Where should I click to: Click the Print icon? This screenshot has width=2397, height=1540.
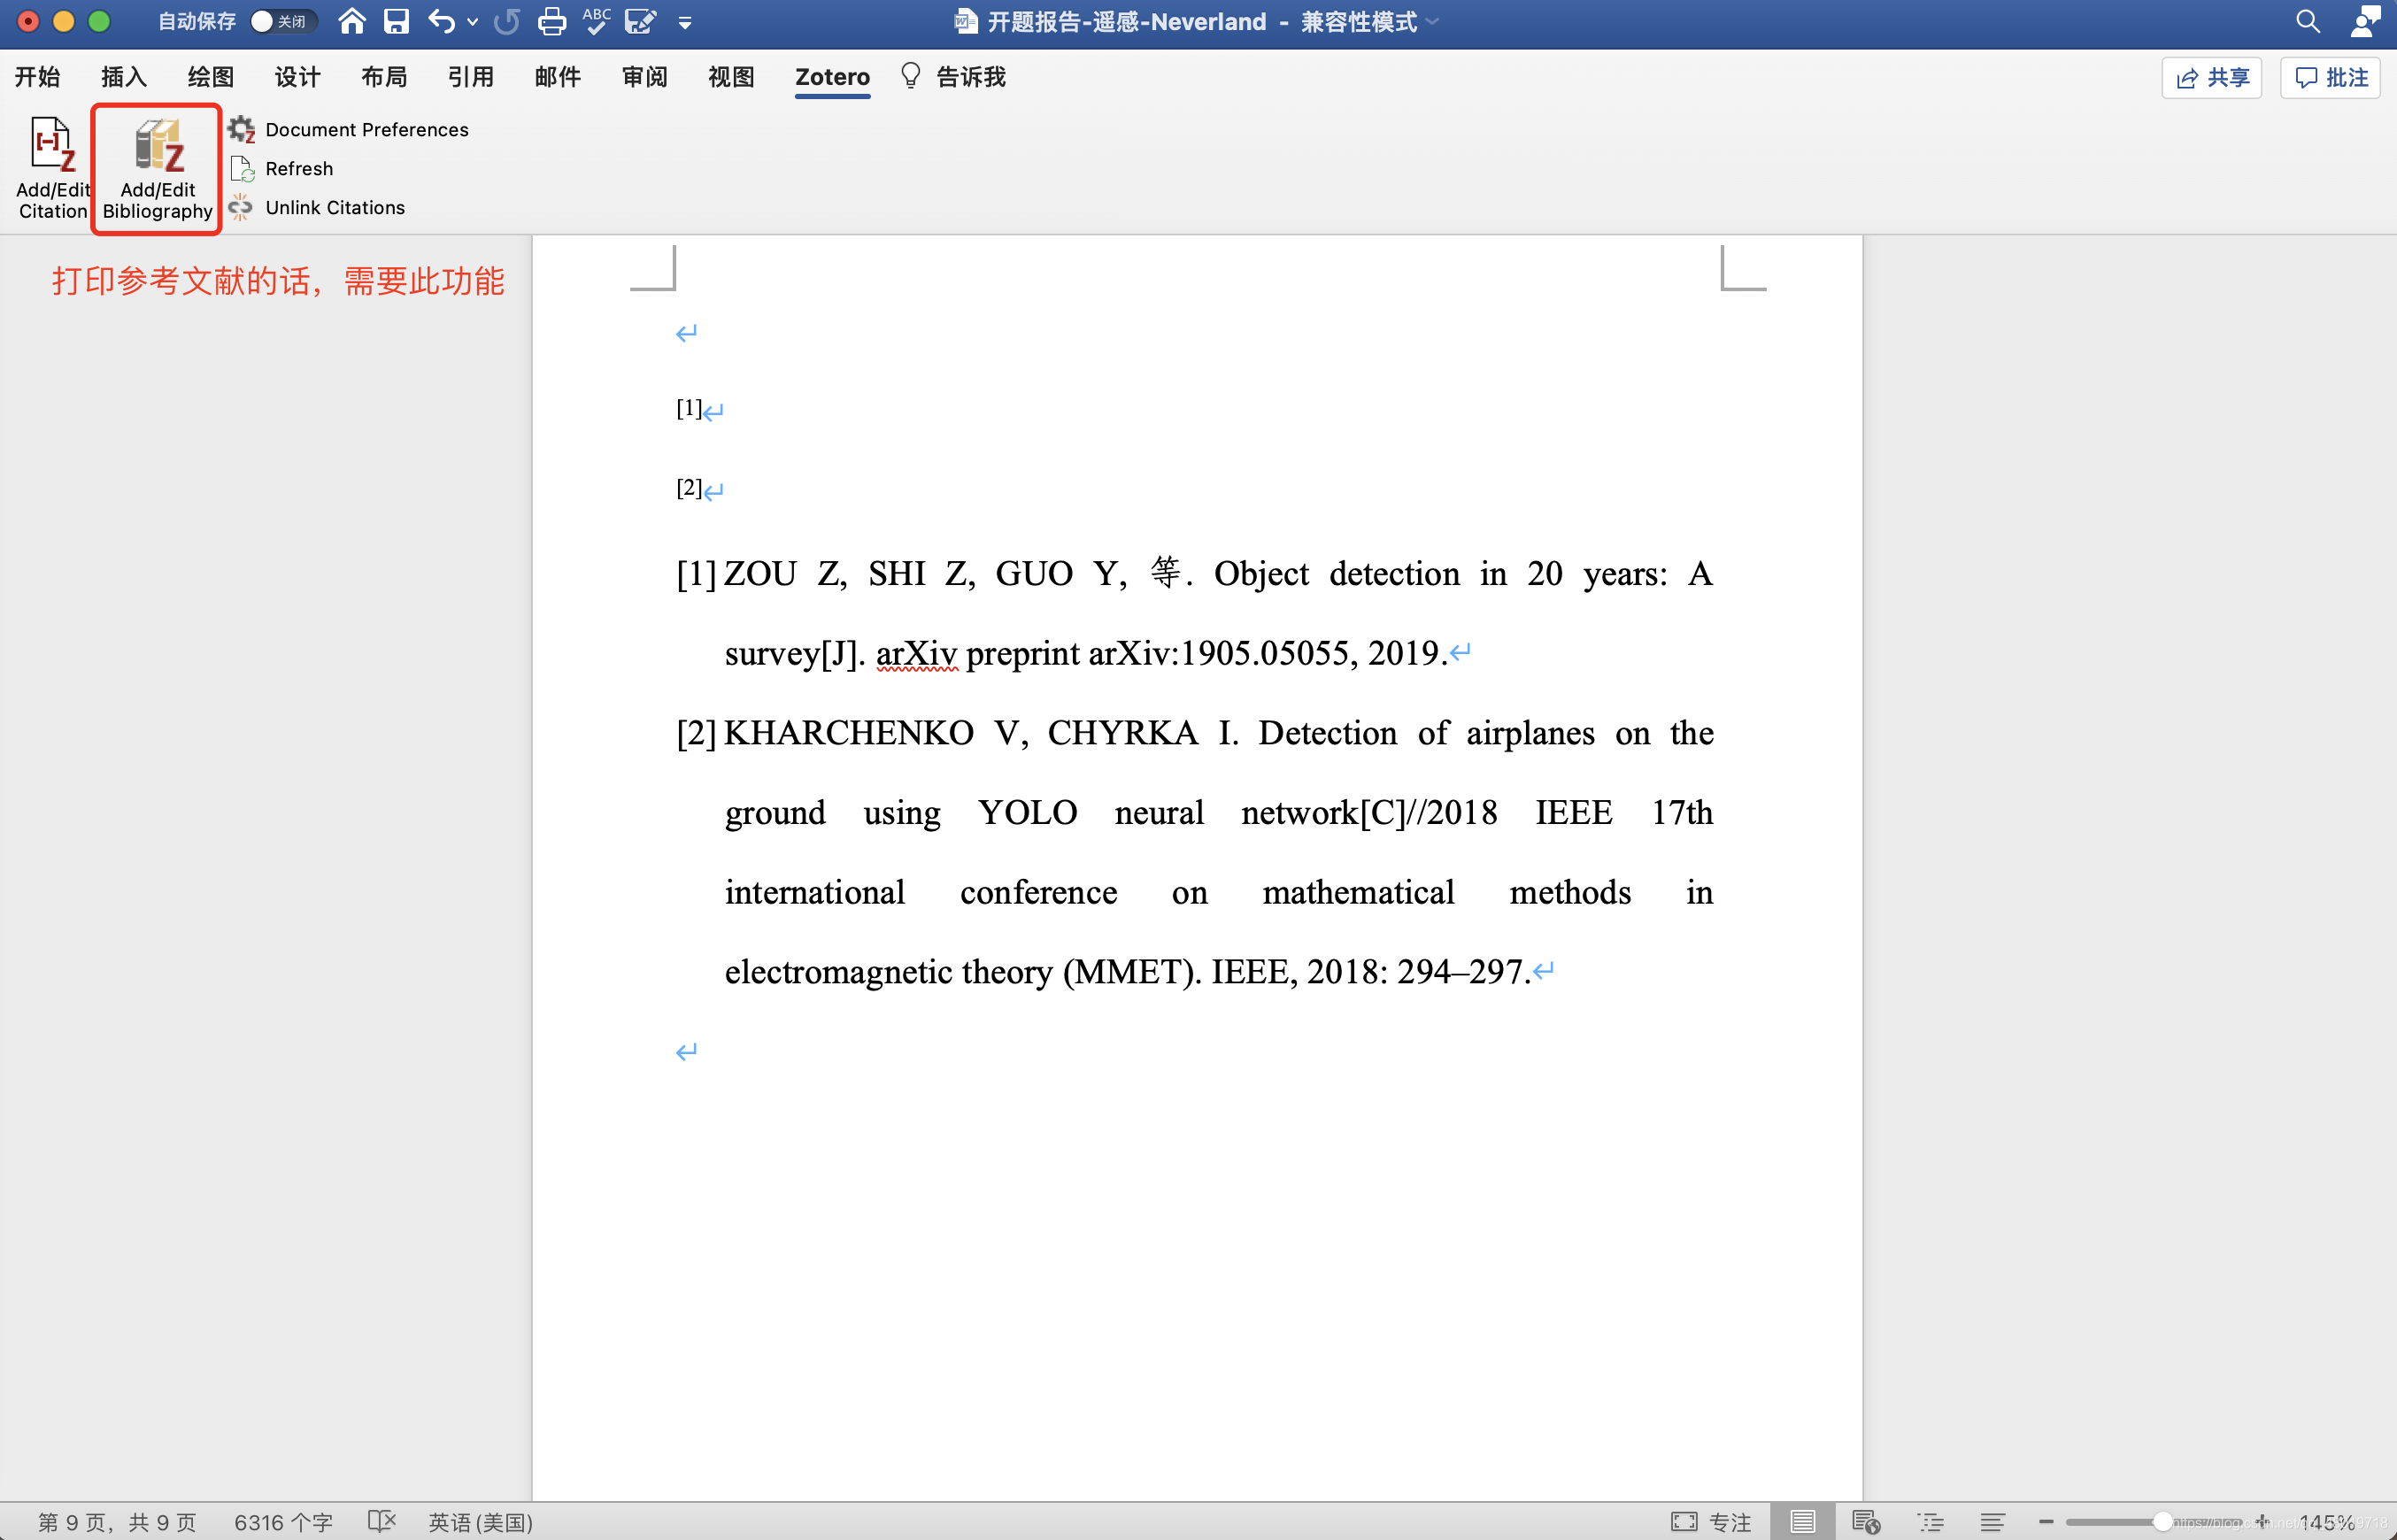click(552, 21)
